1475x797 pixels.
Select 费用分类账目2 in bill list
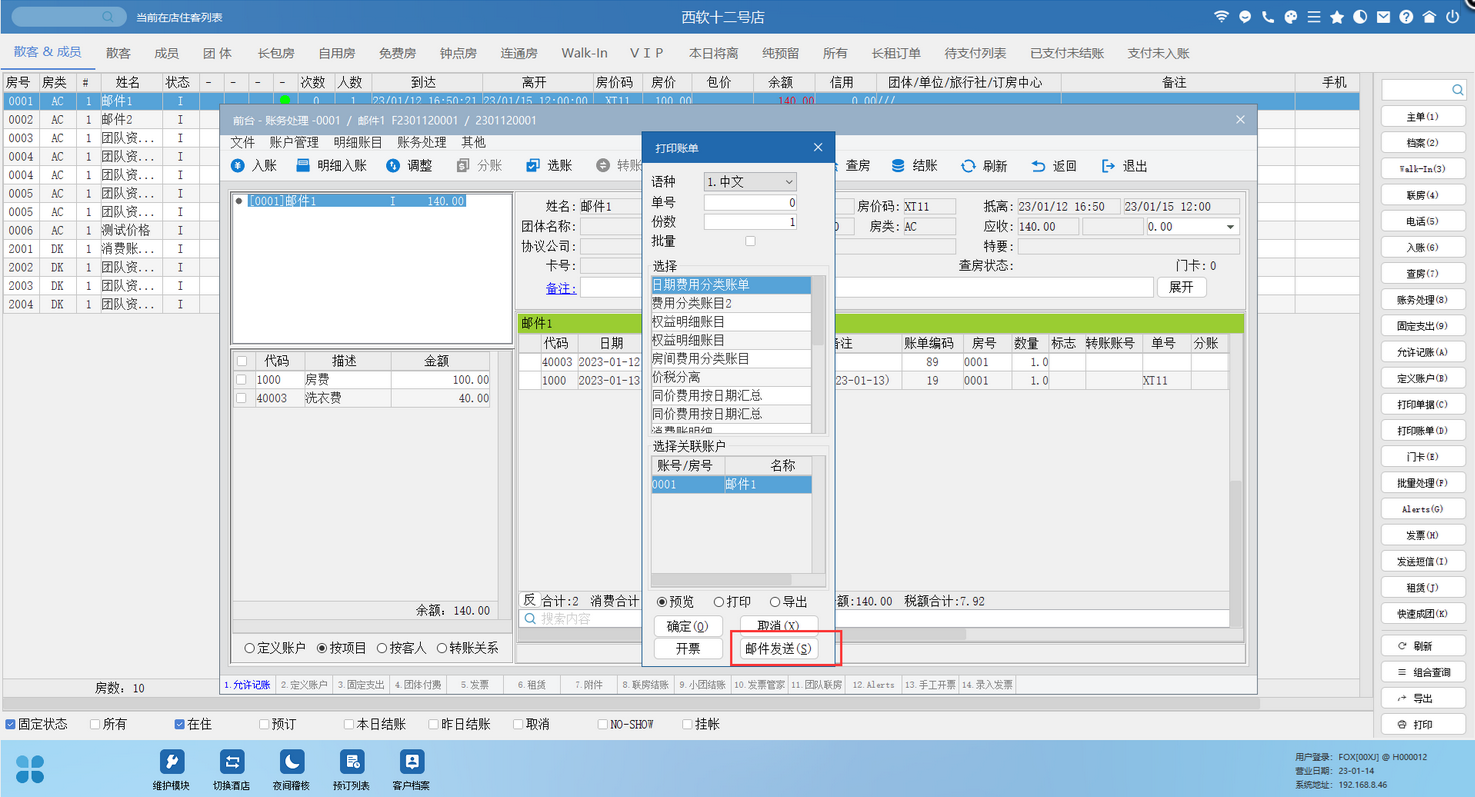coord(731,303)
